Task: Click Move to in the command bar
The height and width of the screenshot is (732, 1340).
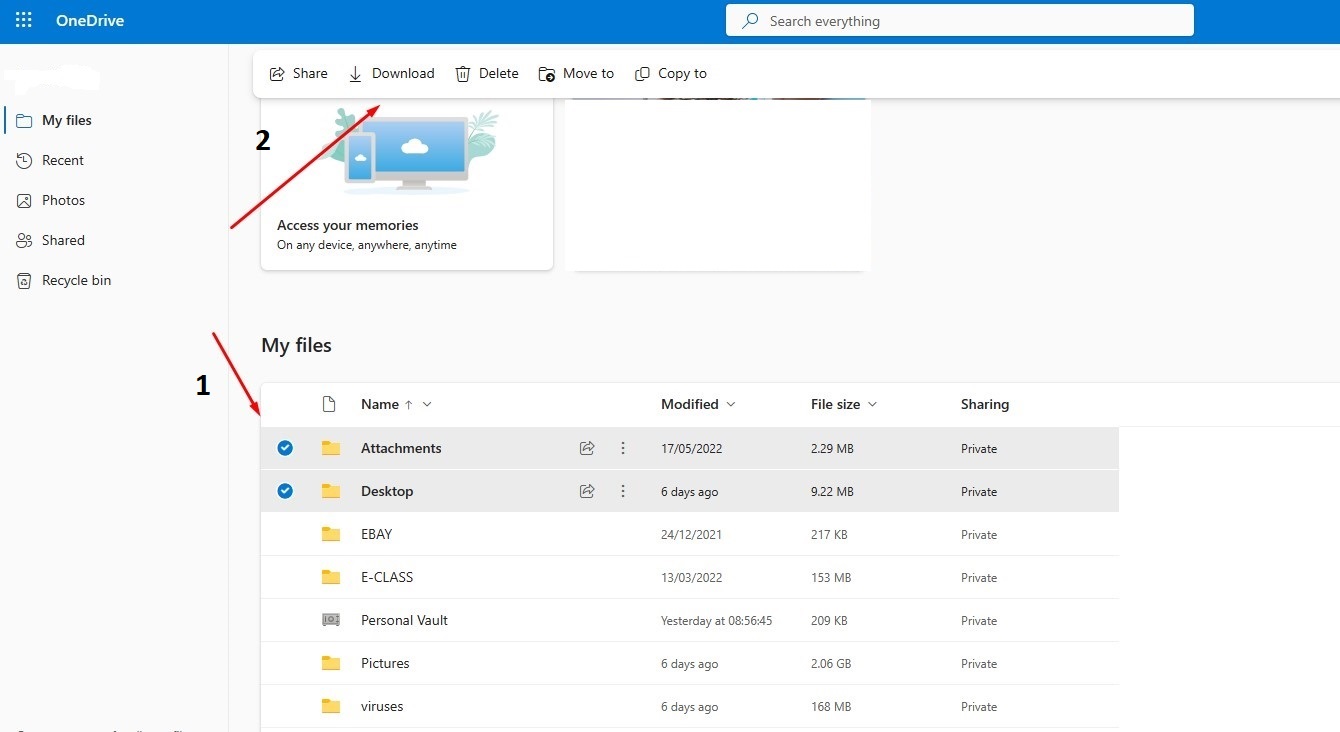Action: pyautogui.click(x=576, y=74)
